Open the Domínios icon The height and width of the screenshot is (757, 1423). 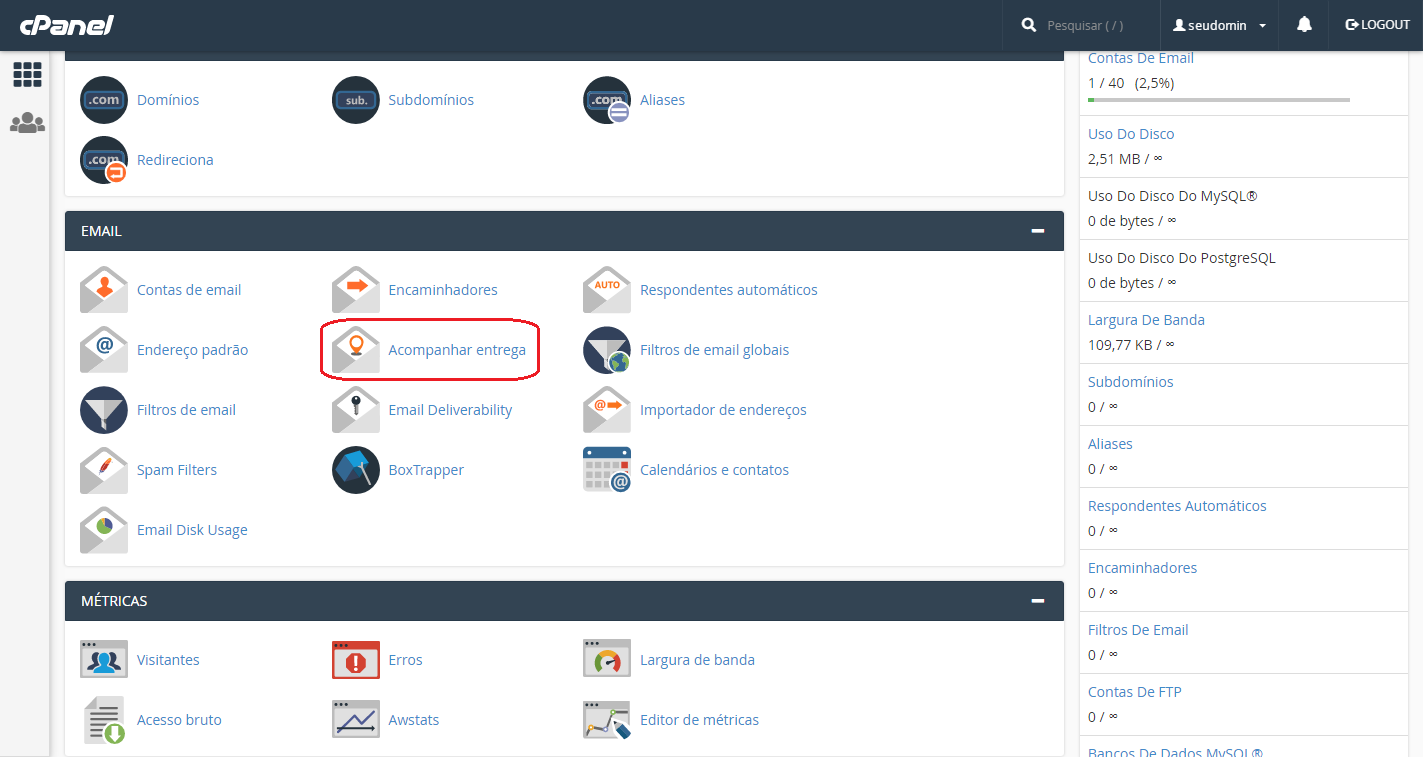(x=104, y=100)
